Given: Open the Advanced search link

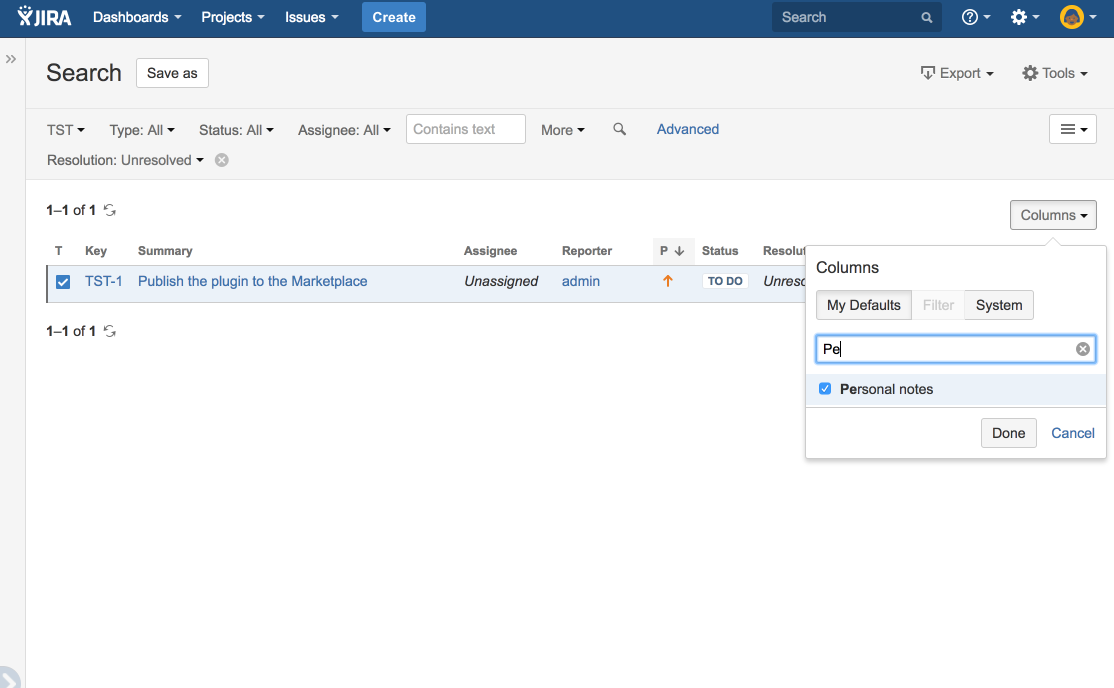Looking at the screenshot, I should [687, 129].
